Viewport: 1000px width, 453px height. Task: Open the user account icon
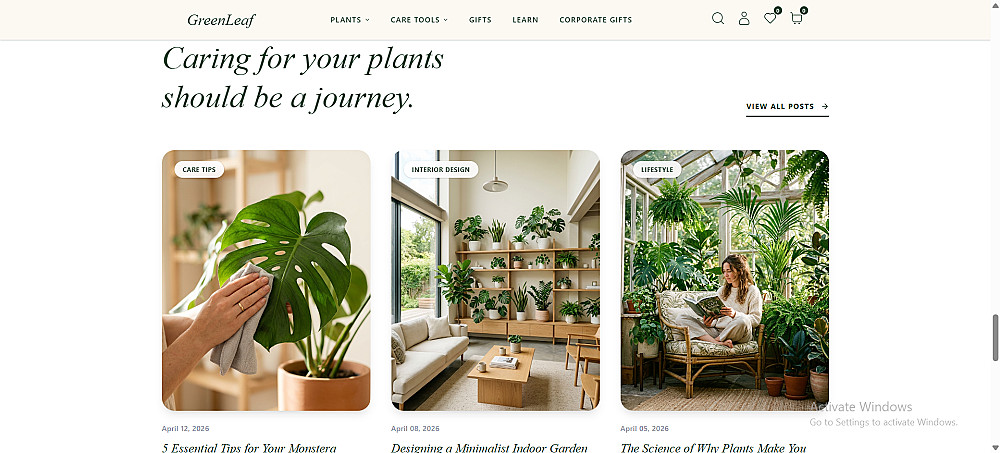(x=744, y=19)
